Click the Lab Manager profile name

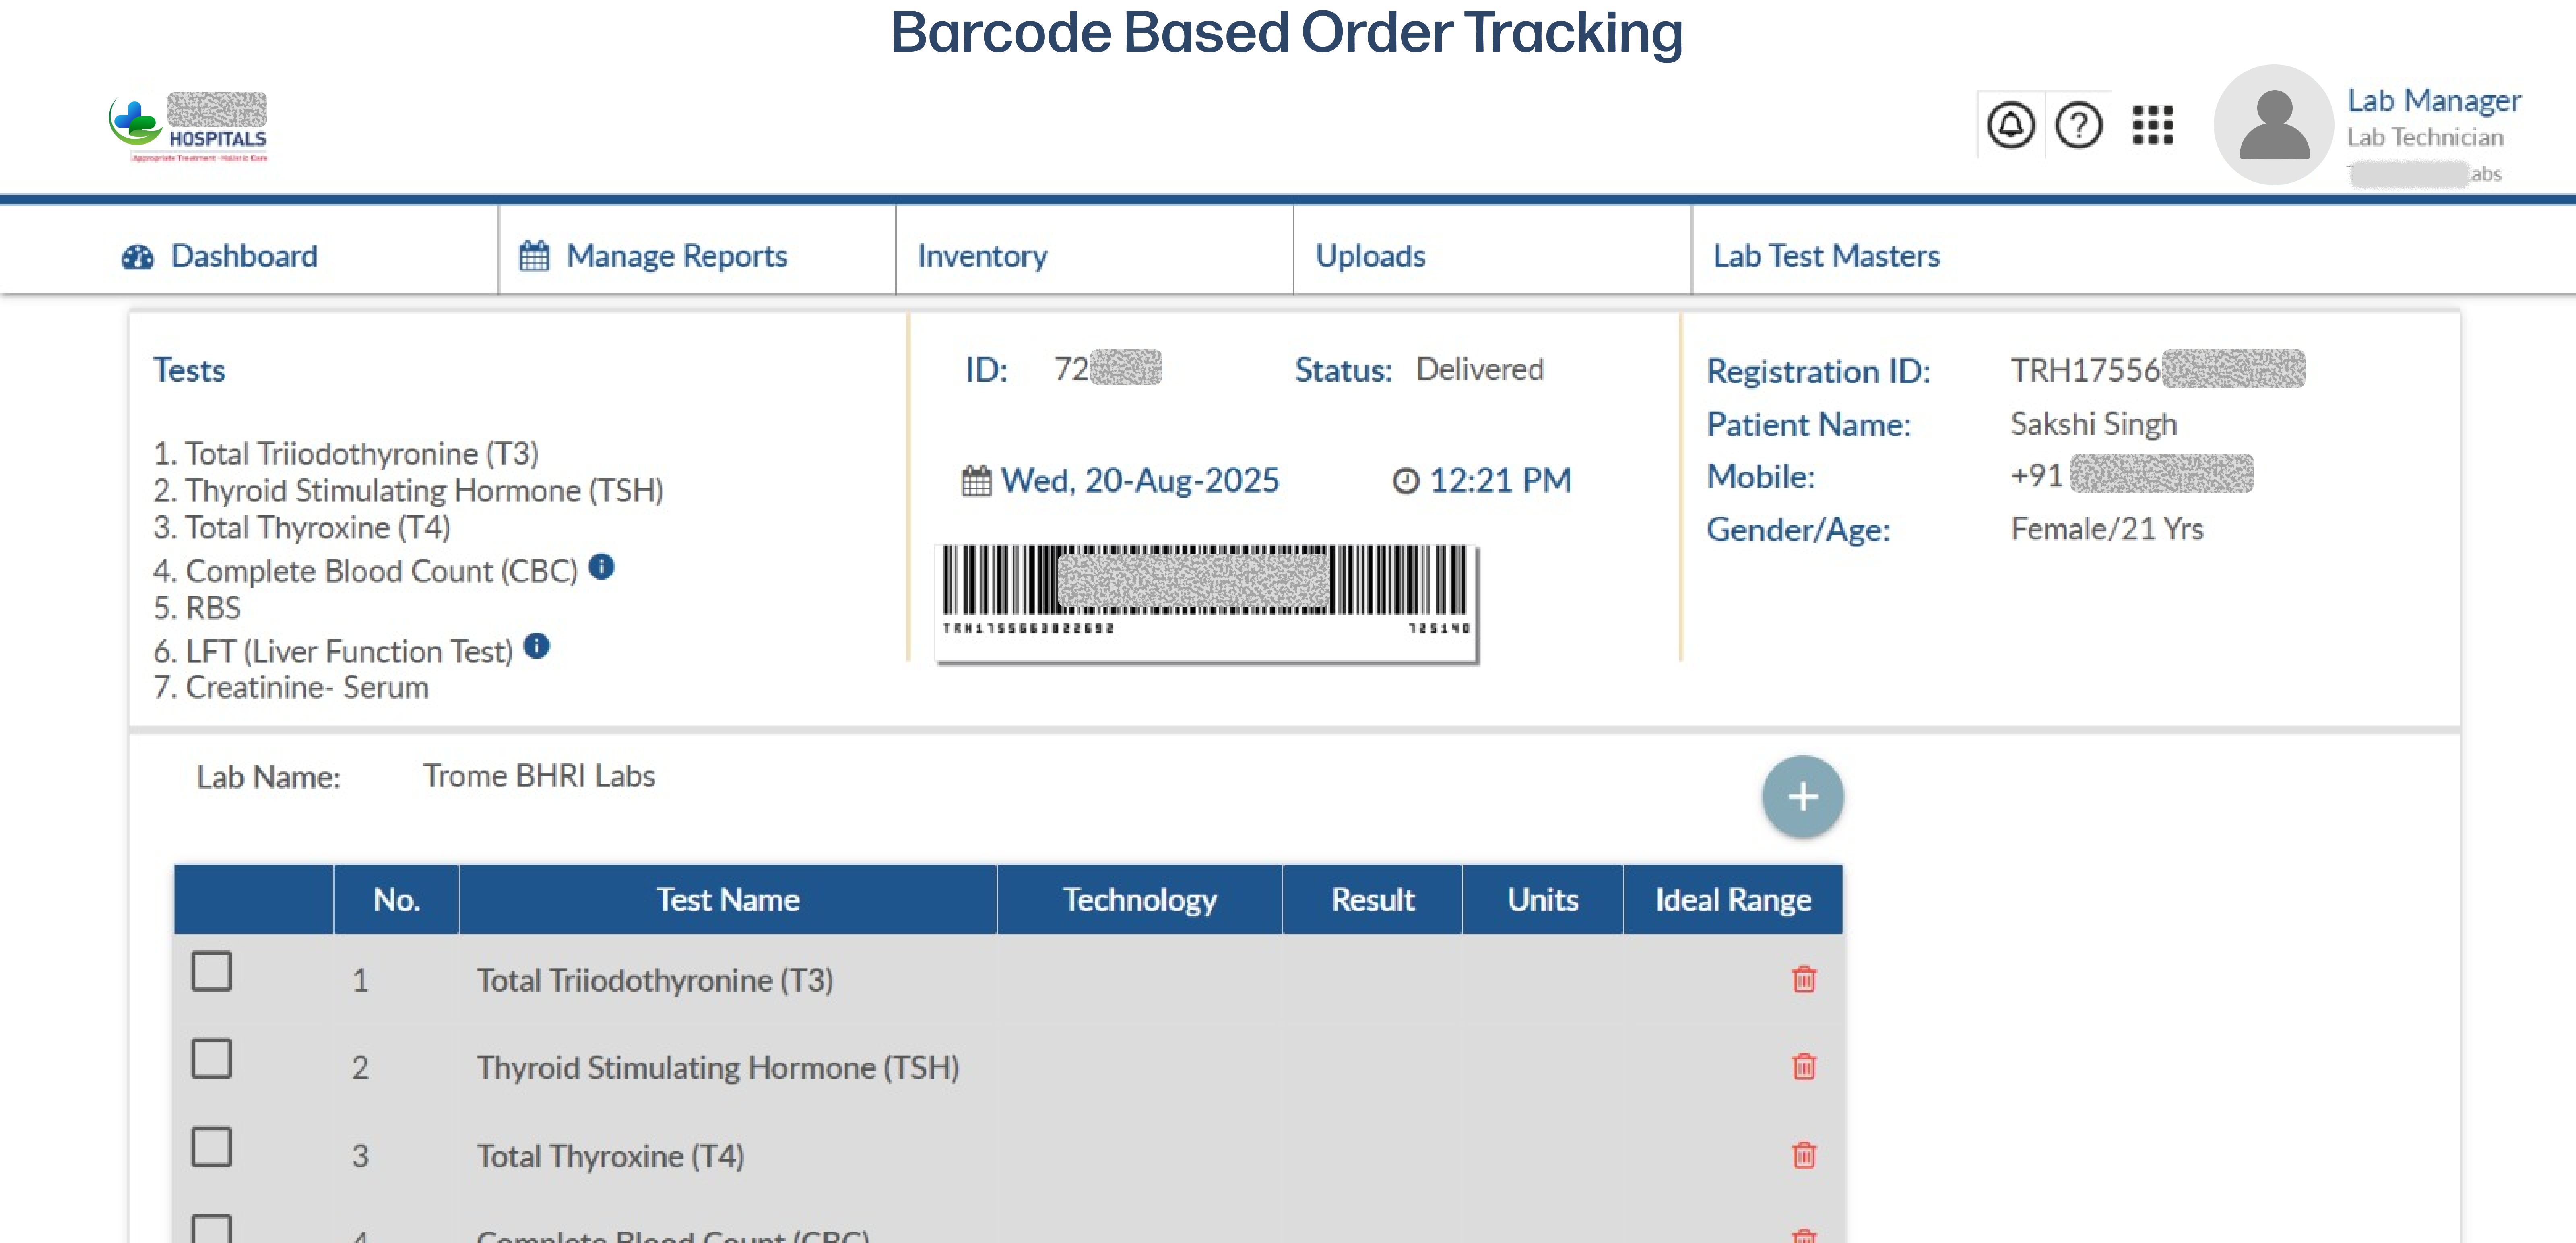click(x=2434, y=101)
